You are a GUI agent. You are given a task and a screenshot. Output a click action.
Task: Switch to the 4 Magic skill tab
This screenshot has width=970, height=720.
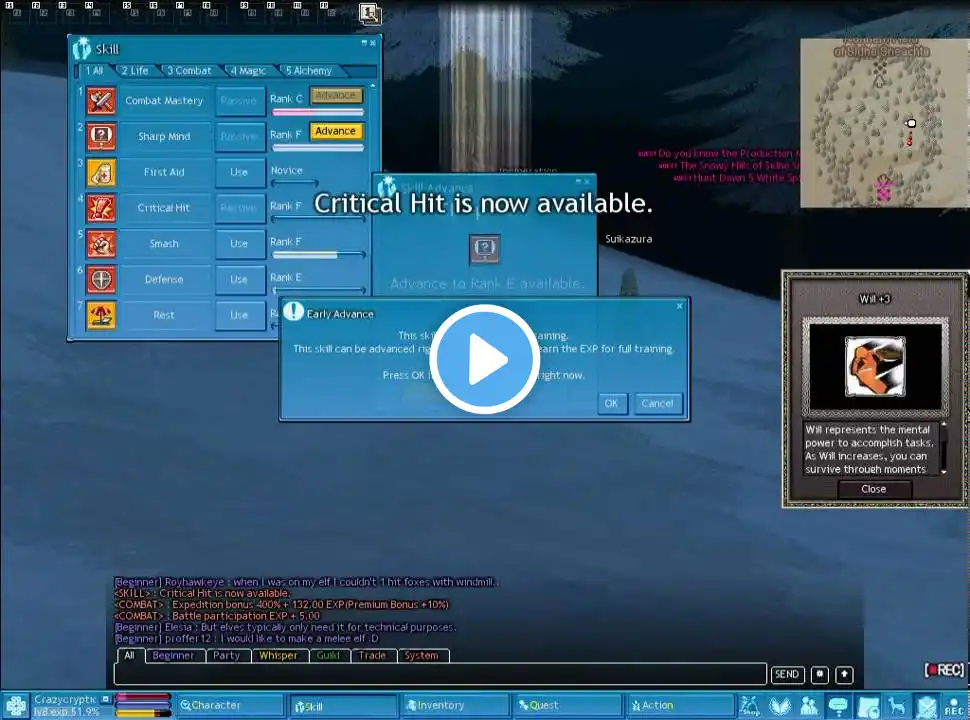pyautogui.click(x=248, y=71)
